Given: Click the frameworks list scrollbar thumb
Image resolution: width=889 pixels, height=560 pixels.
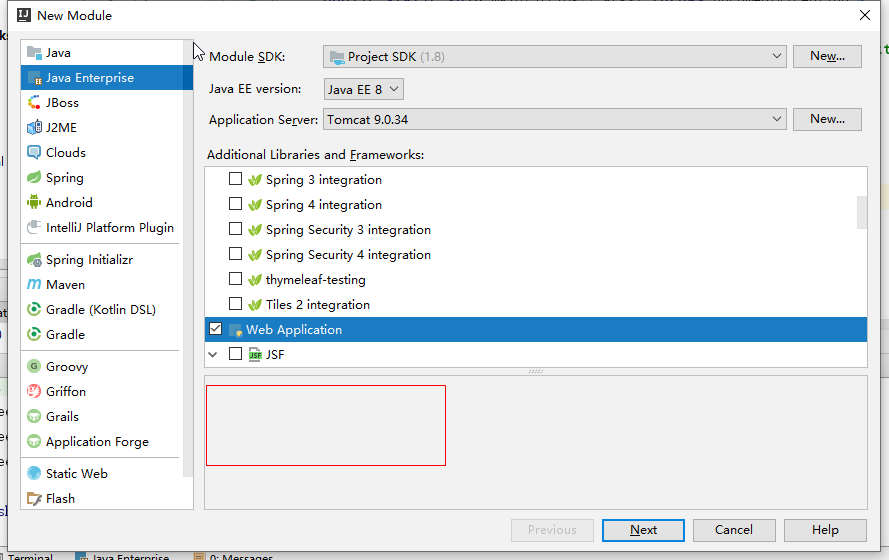Looking at the screenshot, I should 862,212.
